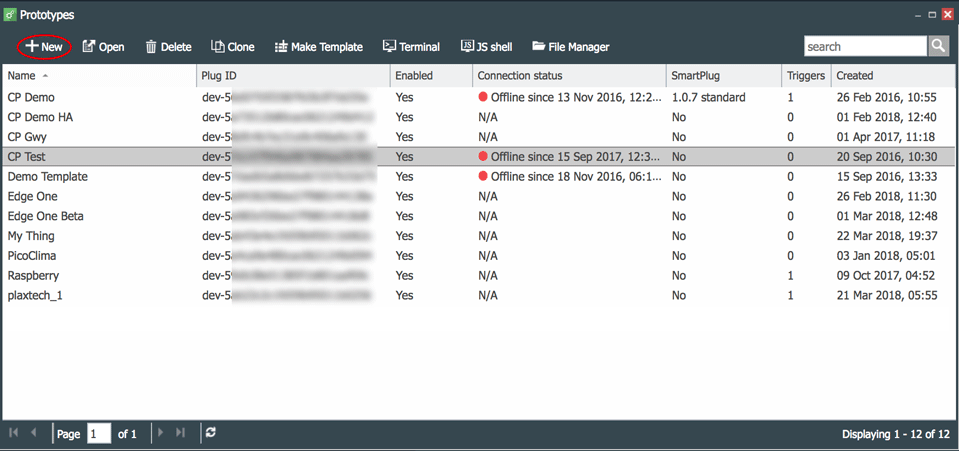Close the Prototypes window
This screenshot has width=959, height=451.
947,15
